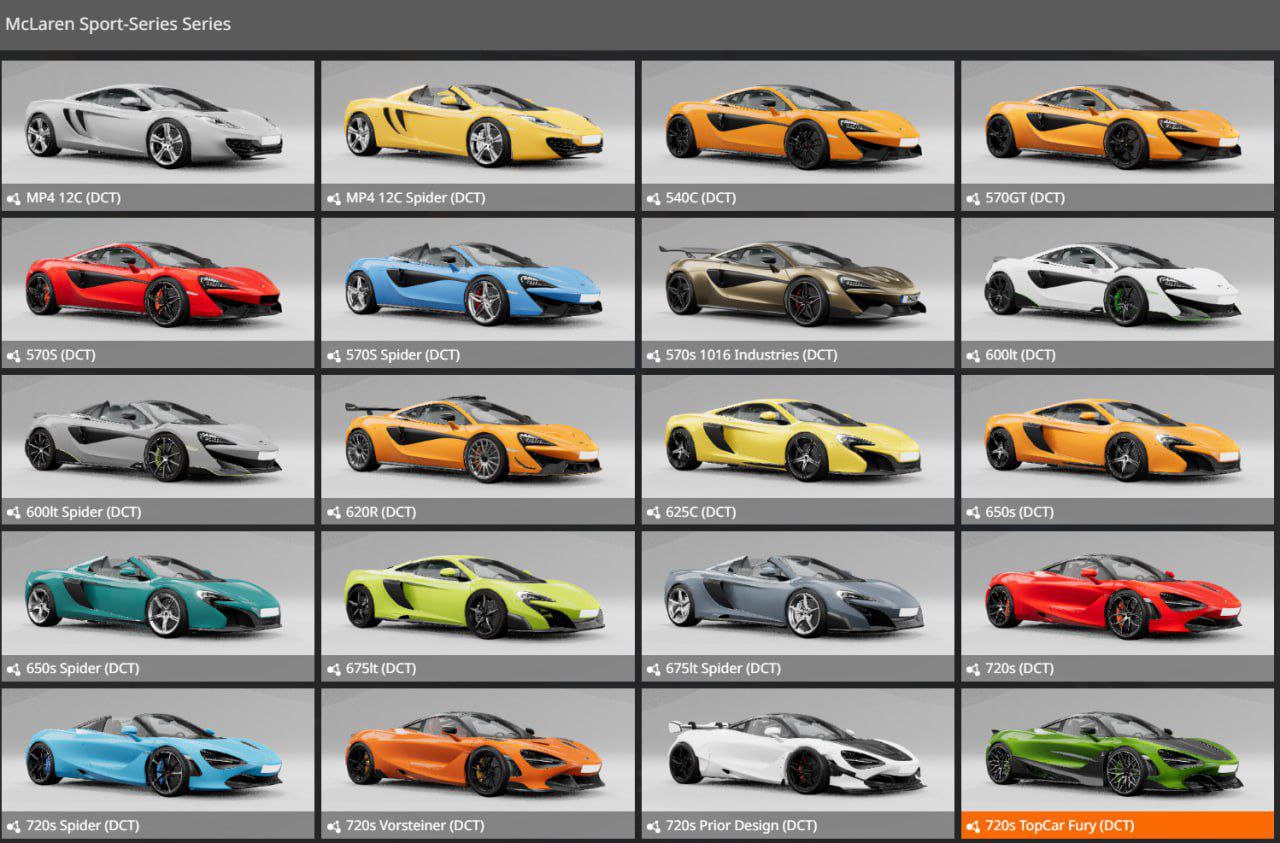
Task: Click the icon beside 620R (DCT) label
Action: click(333, 512)
